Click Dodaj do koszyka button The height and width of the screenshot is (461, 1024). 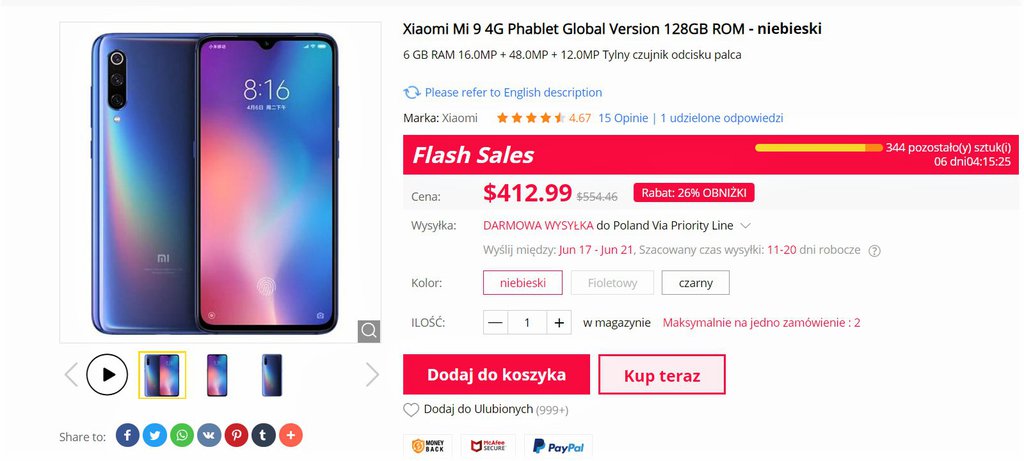click(496, 375)
